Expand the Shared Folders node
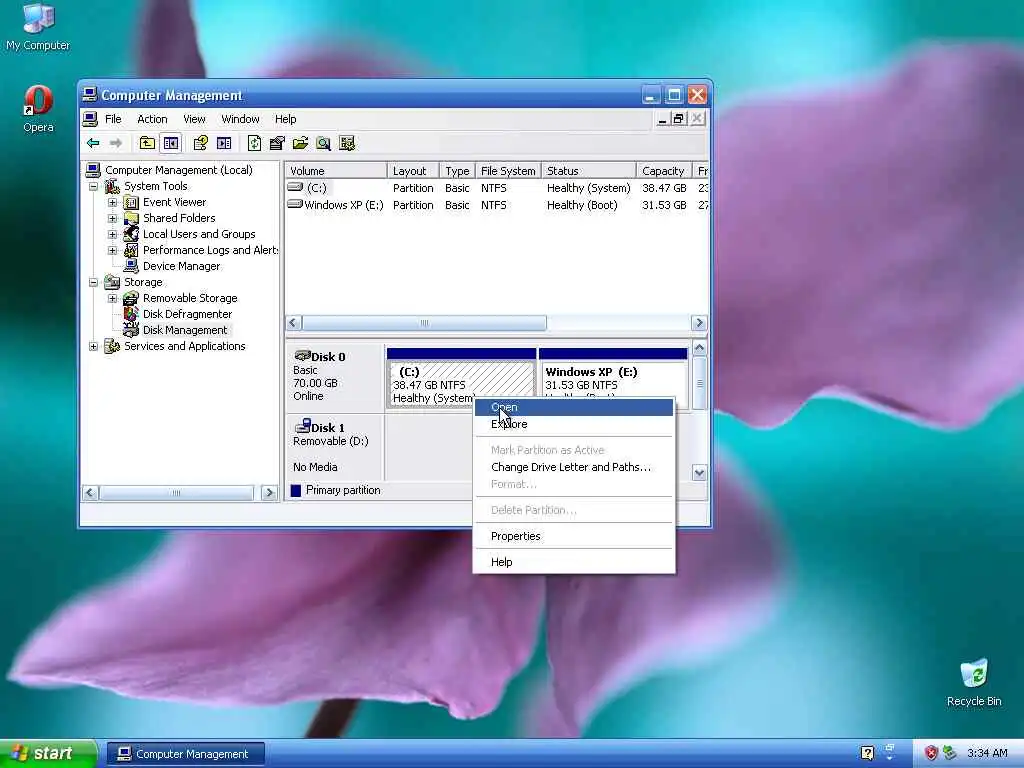This screenshot has width=1024, height=768. (112, 218)
